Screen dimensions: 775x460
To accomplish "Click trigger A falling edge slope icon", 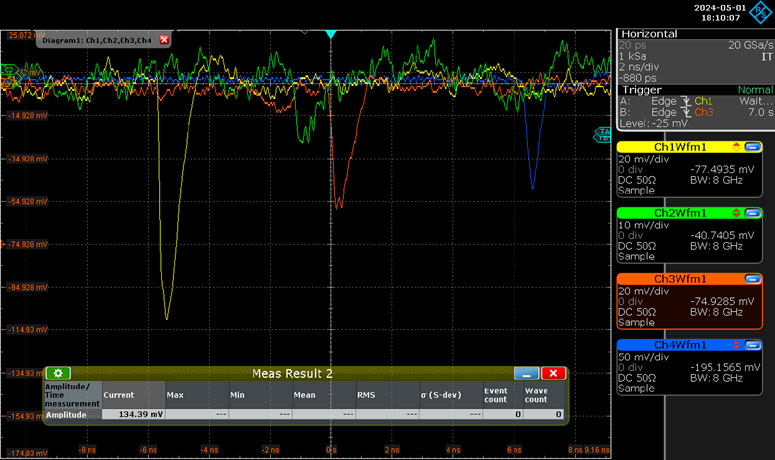I will coord(686,101).
